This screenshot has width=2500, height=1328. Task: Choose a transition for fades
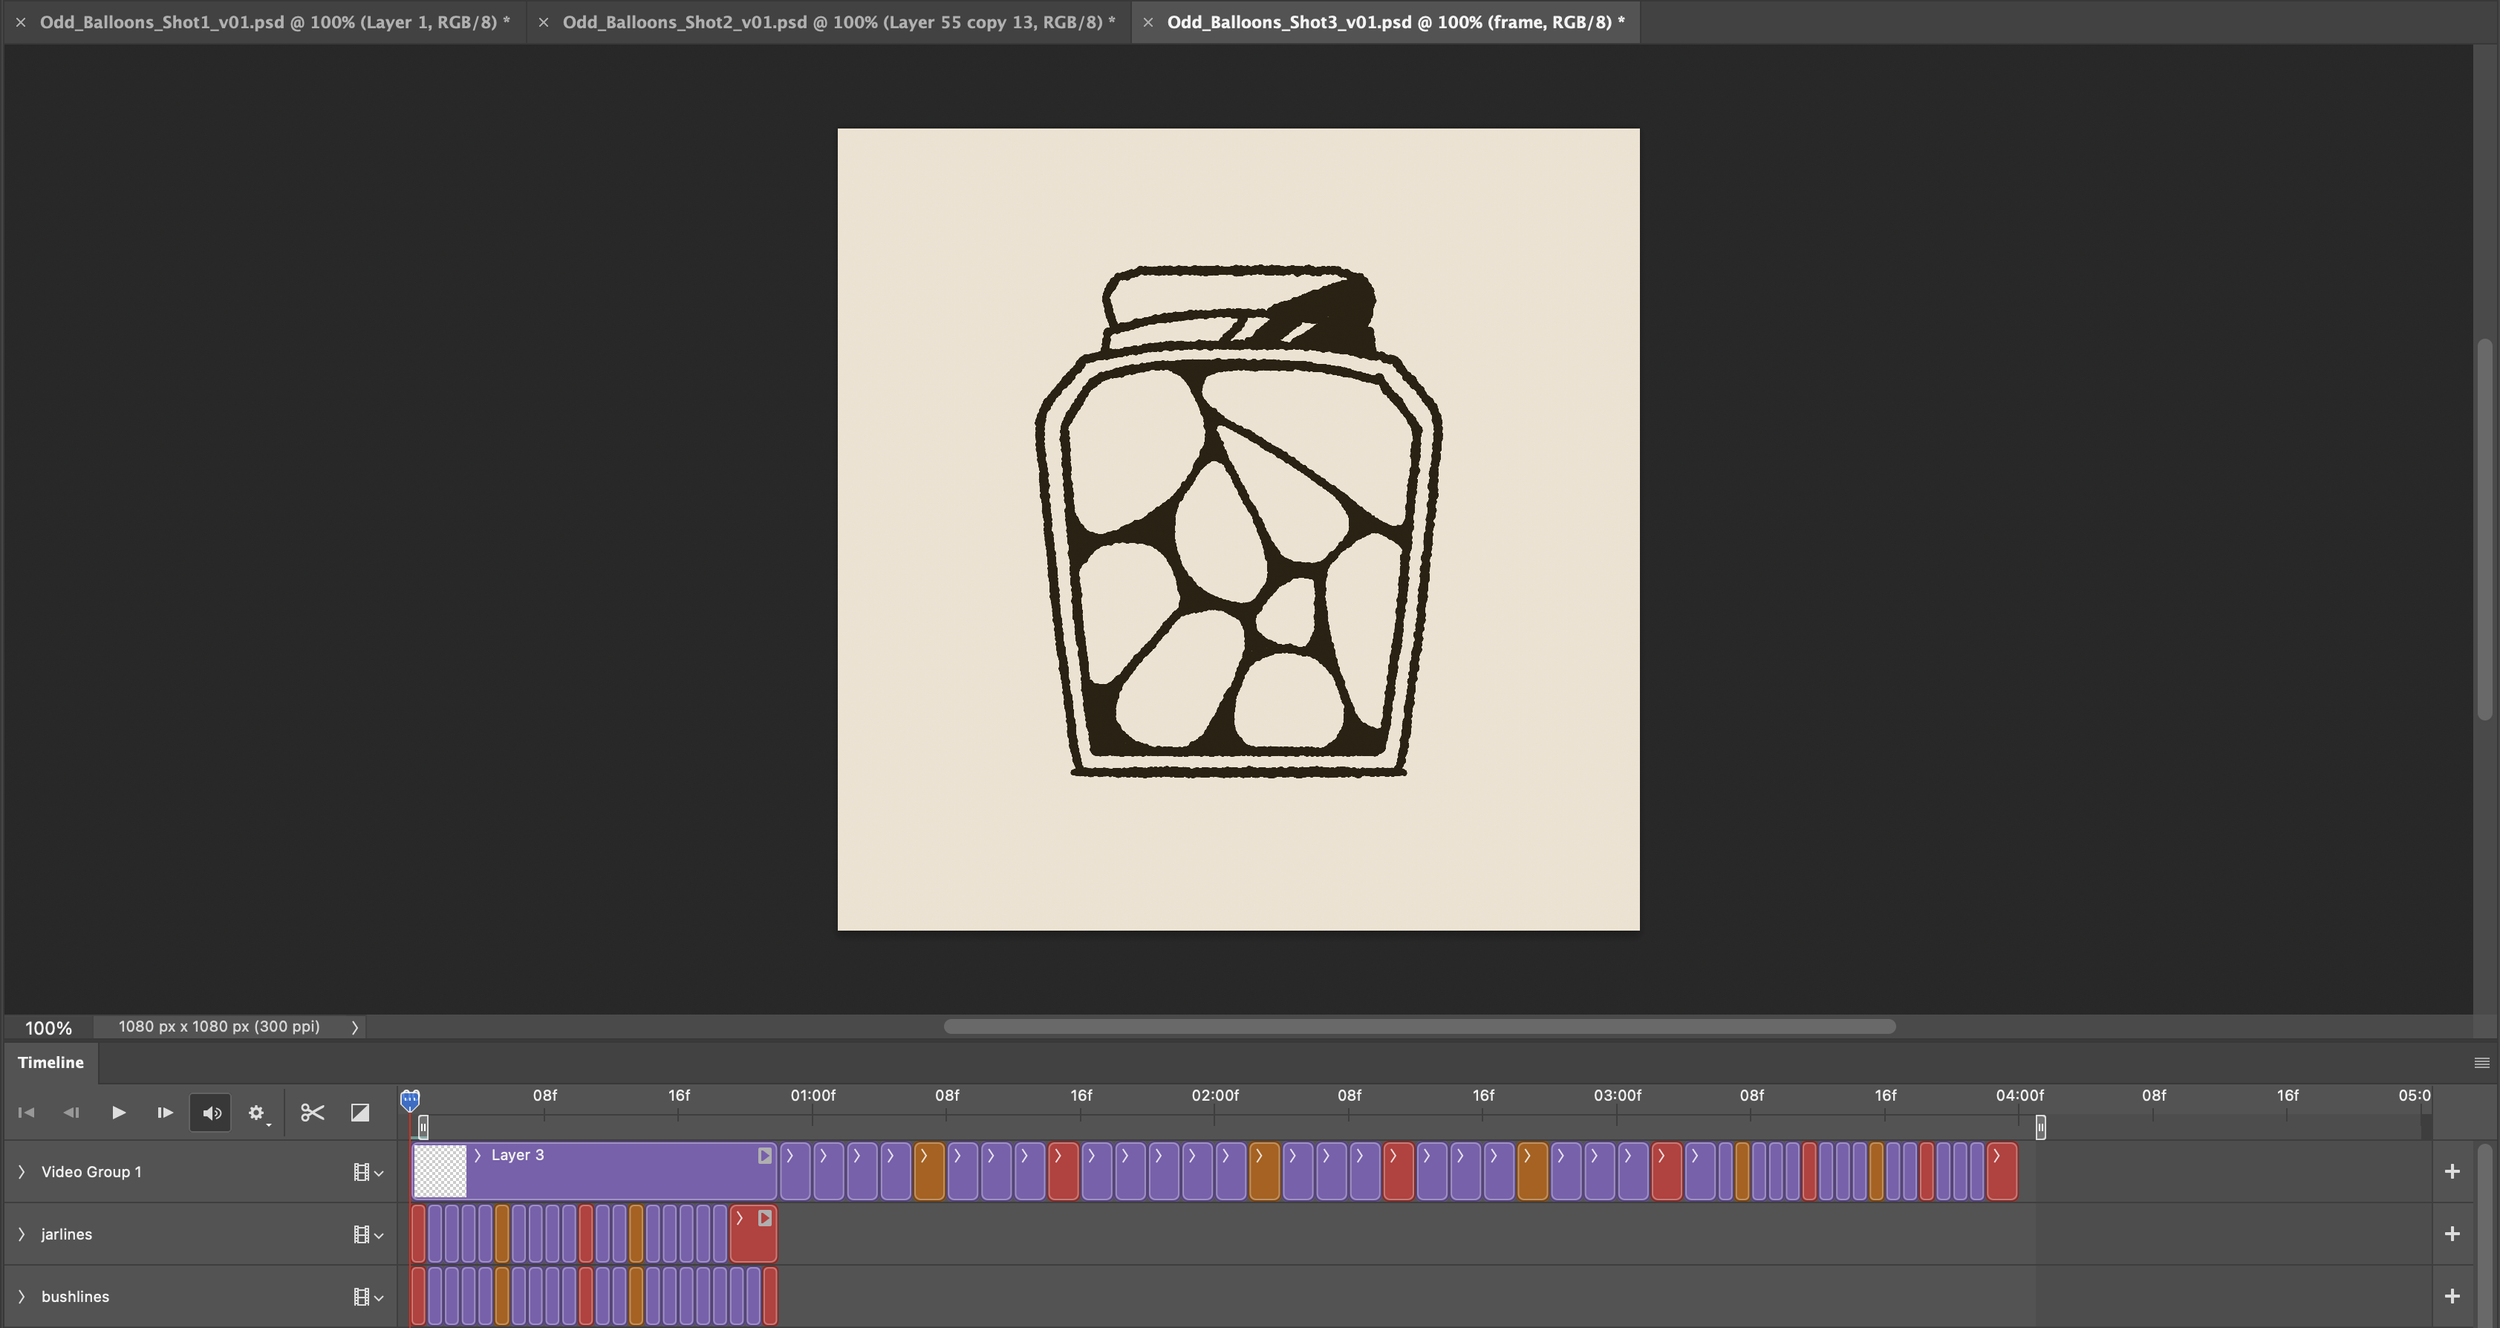pyautogui.click(x=360, y=1113)
